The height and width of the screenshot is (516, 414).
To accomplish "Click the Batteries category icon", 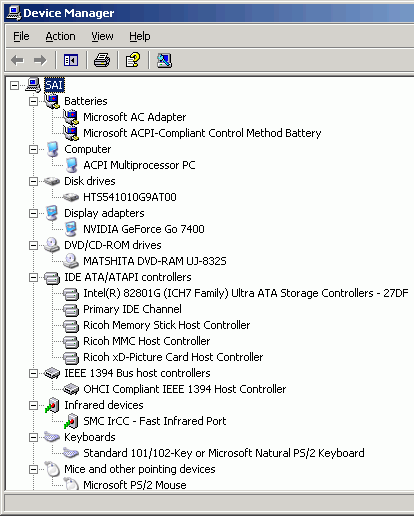I will [x=52, y=101].
